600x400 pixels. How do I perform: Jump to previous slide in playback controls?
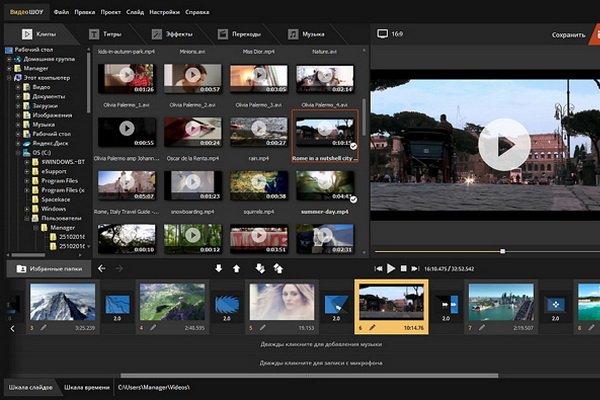point(378,268)
